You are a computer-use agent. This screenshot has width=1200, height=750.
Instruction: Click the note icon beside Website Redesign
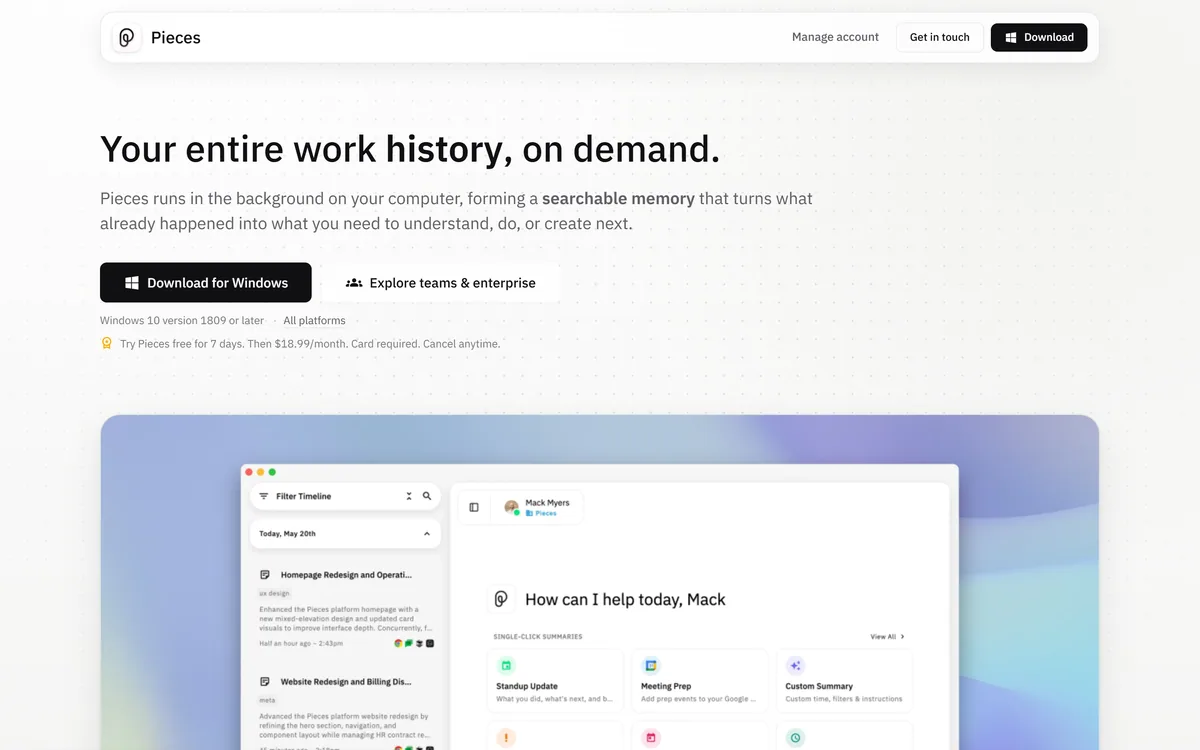tap(265, 682)
